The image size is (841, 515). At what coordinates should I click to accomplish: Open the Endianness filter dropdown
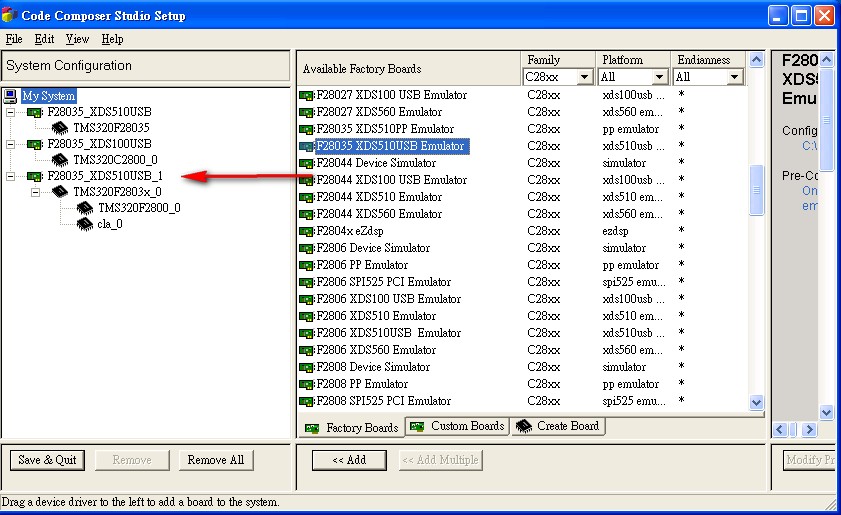pyautogui.click(x=735, y=77)
